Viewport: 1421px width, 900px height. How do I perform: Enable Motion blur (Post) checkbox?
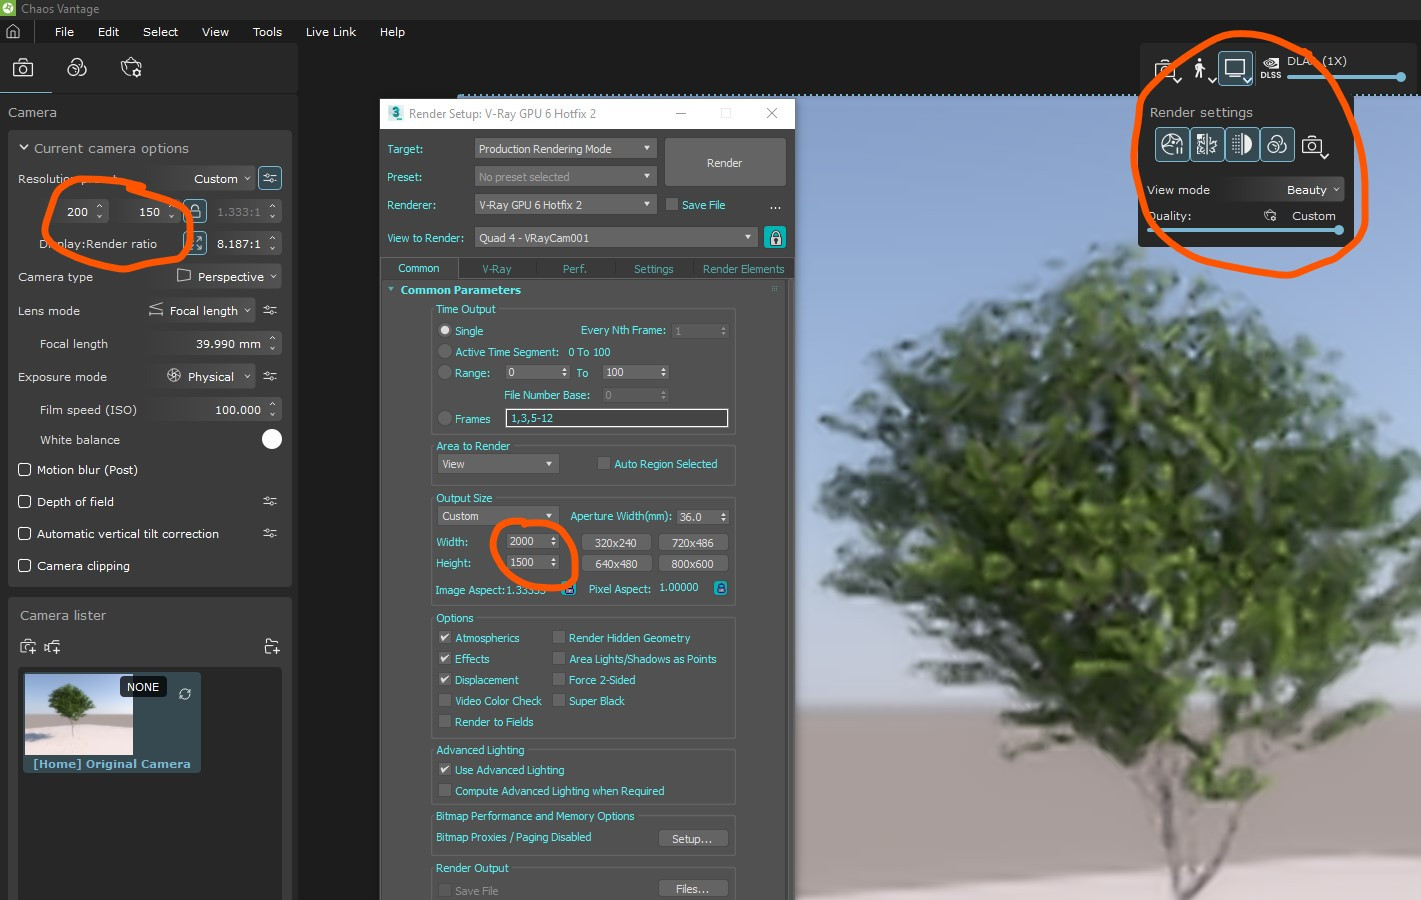coord(25,469)
